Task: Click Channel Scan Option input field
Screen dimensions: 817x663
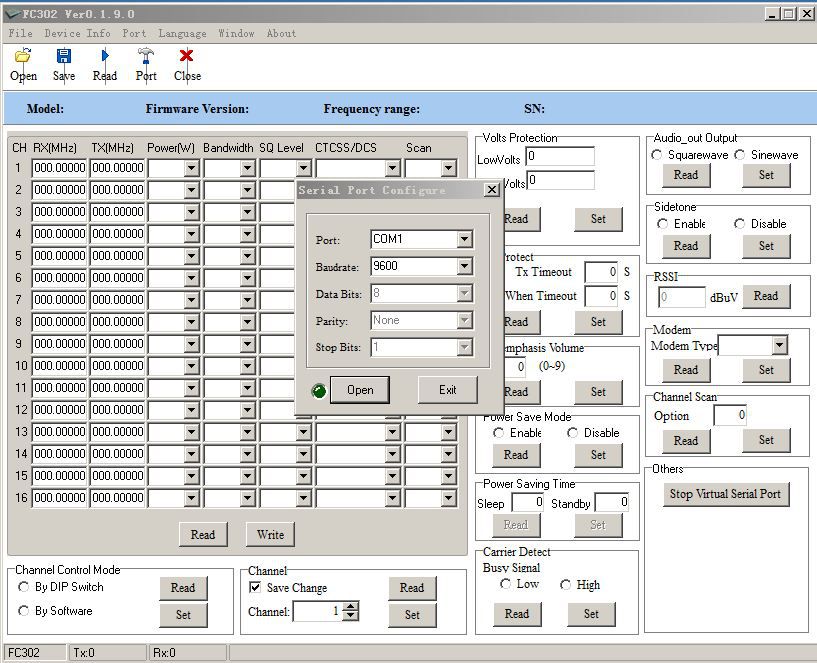Action: [730, 415]
